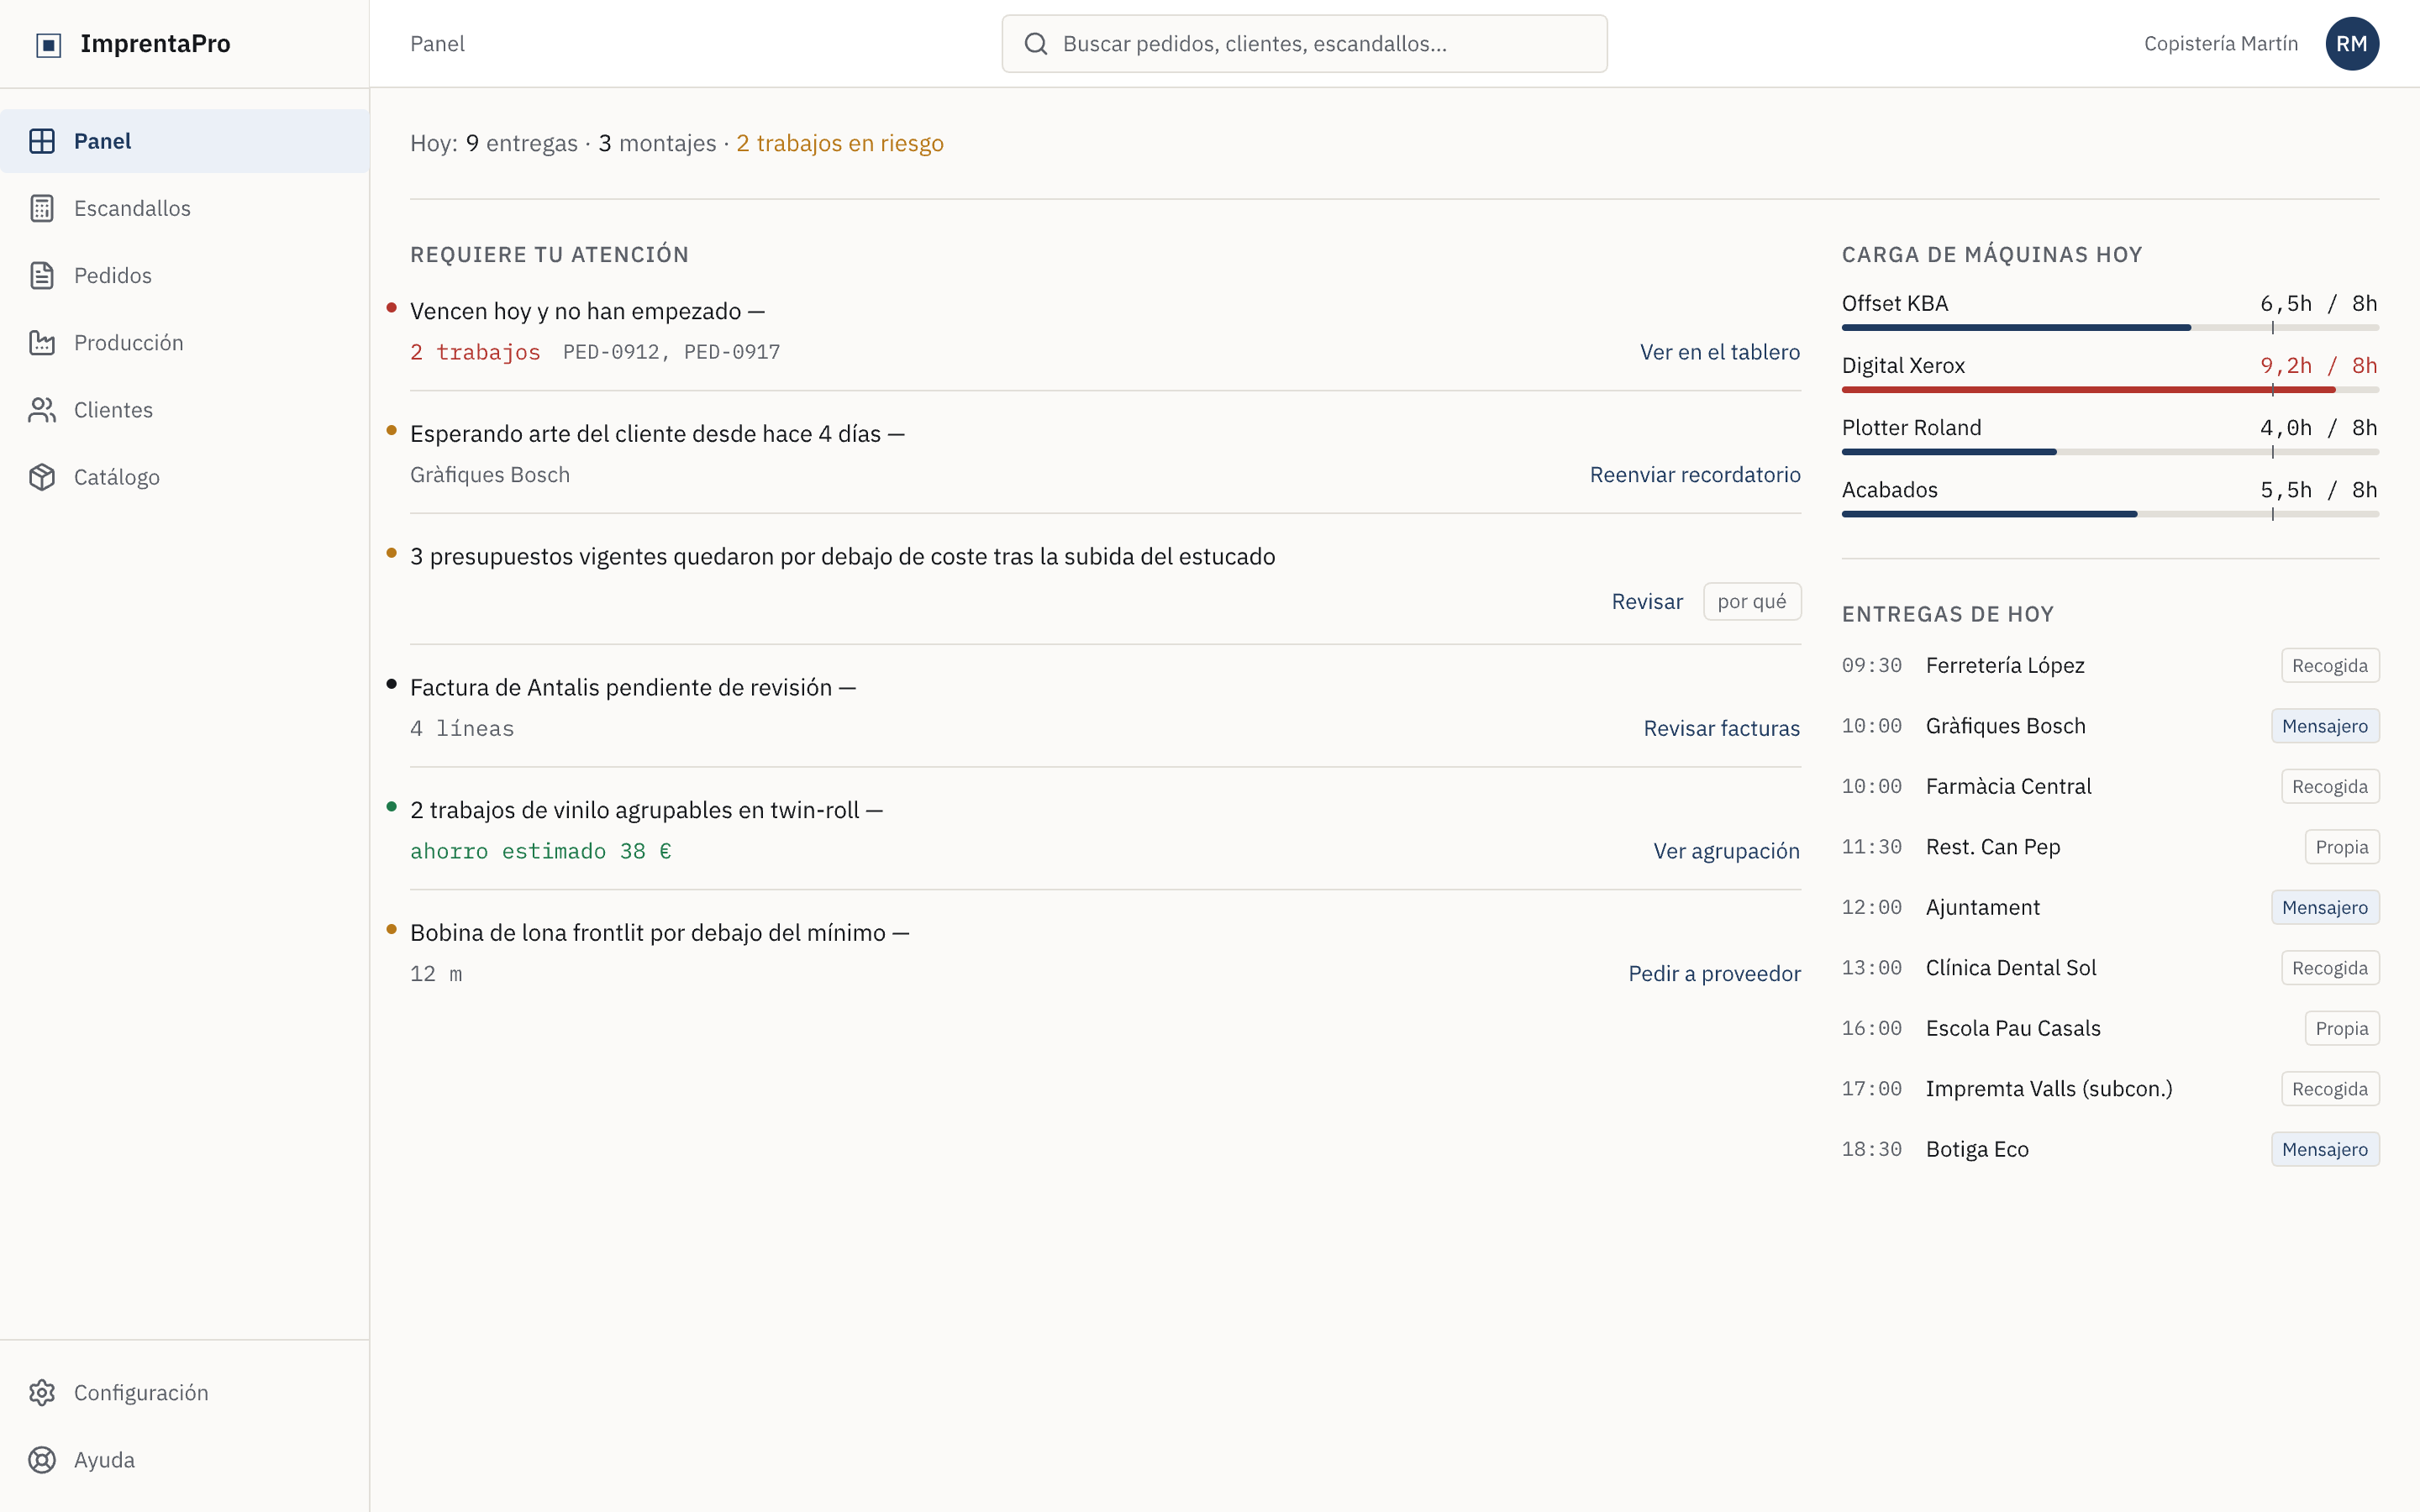This screenshot has width=2420, height=1512.
Task: Click Mensajero tag for Botiga Eco
Action: click(2325, 1150)
